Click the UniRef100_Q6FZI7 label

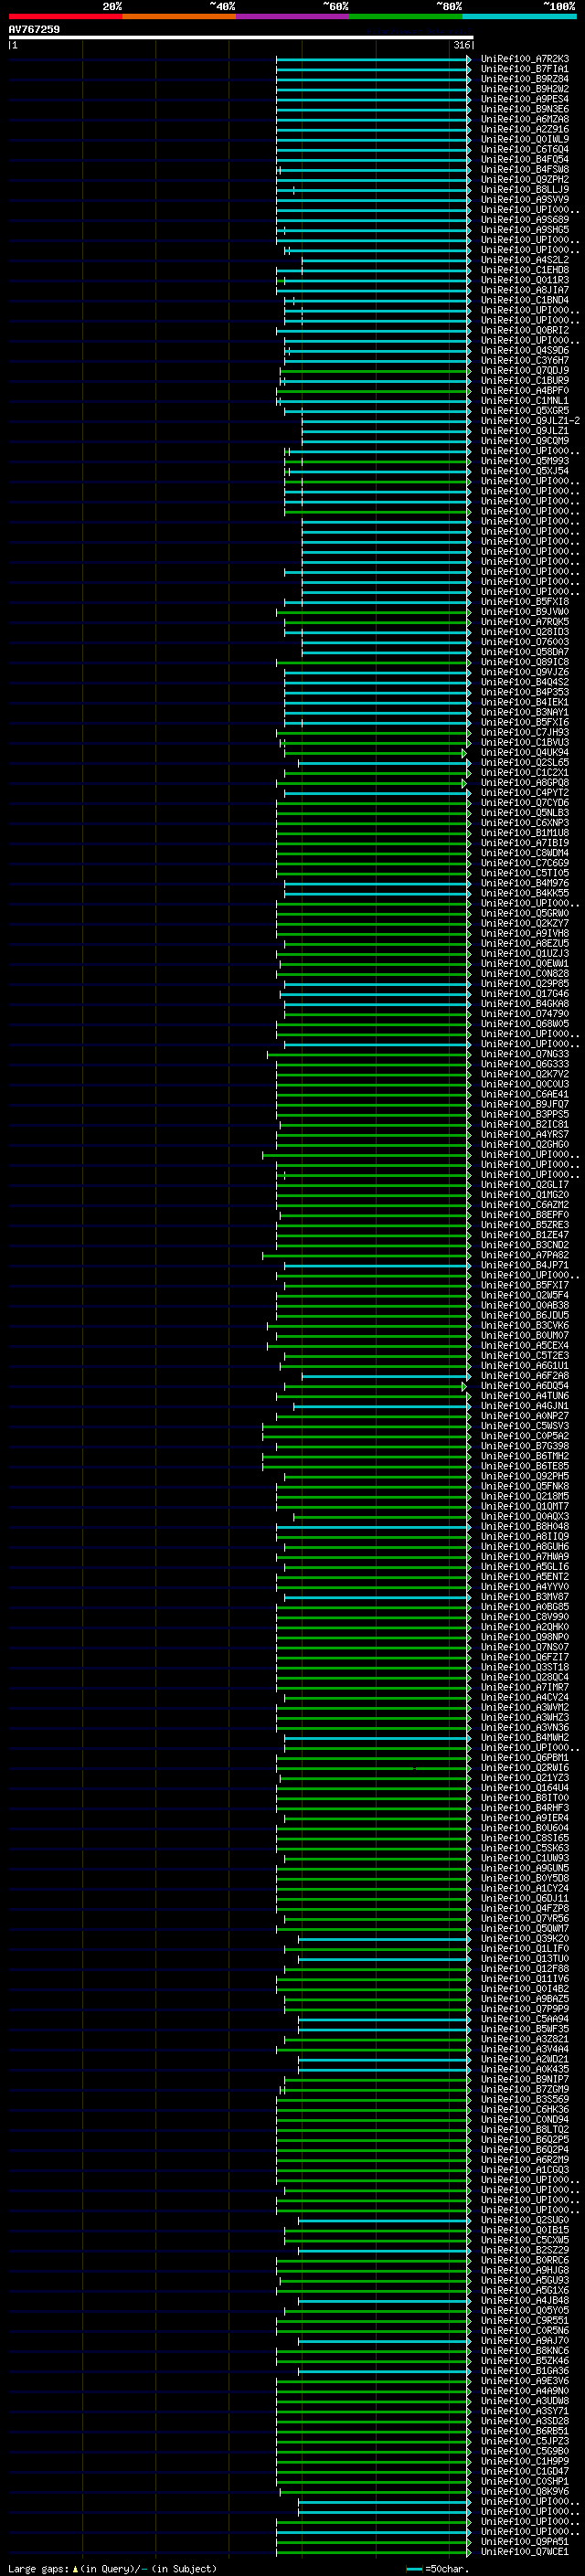tap(524, 1657)
